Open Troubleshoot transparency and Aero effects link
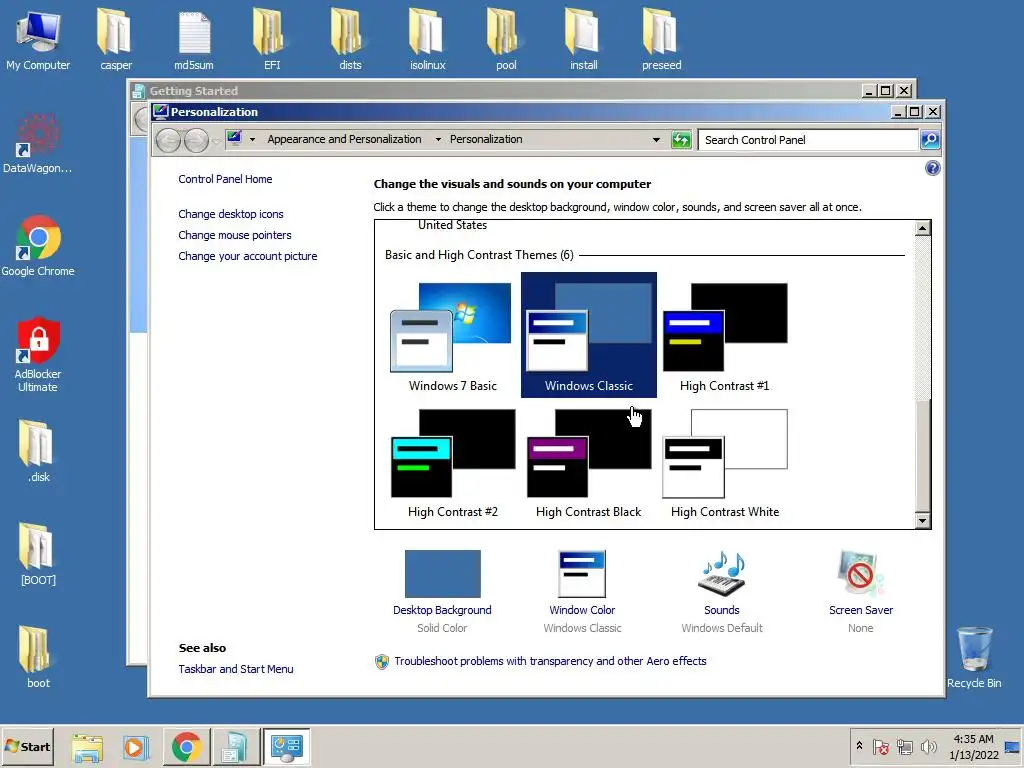 click(550, 661)
